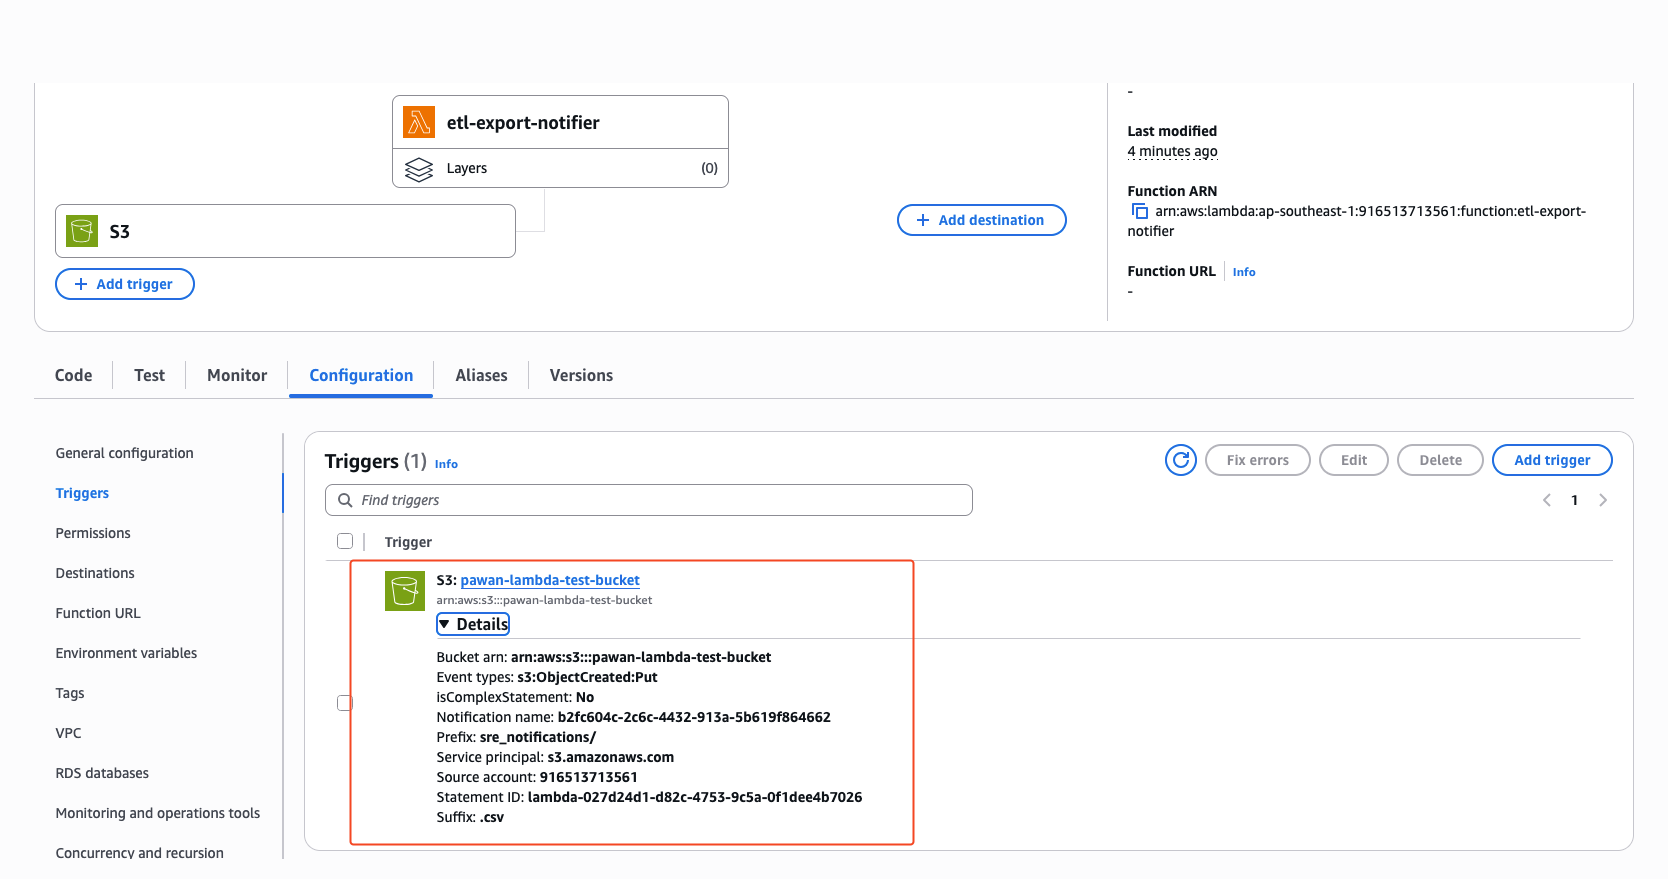
Task: Switch to the Aliases tab
Action: 481,375
